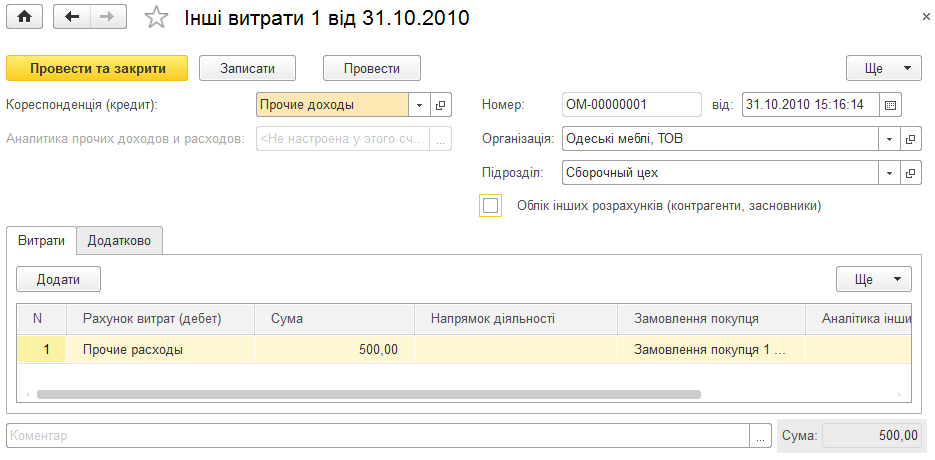This screenshot has width=935, height=460.
Task: Expand the Підрозділ dropdown list
Action: (889, 174)
